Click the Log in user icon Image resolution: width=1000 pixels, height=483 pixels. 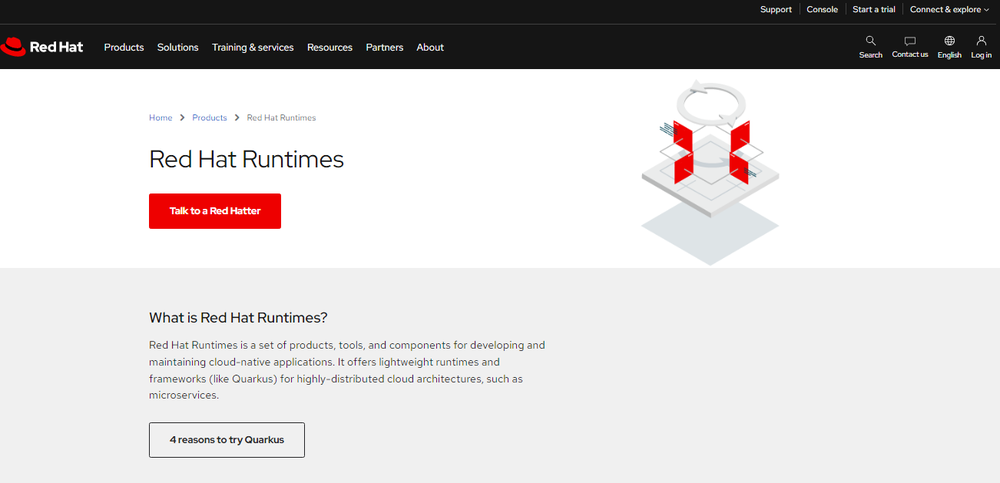click(x=981, y=47)
